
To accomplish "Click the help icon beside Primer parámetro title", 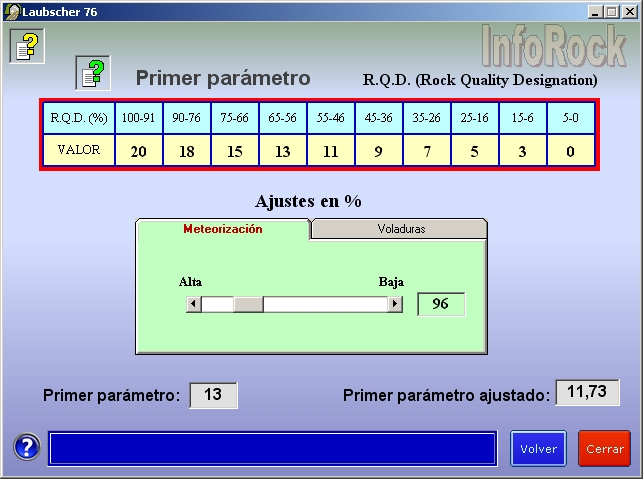I will coord(92,72).
